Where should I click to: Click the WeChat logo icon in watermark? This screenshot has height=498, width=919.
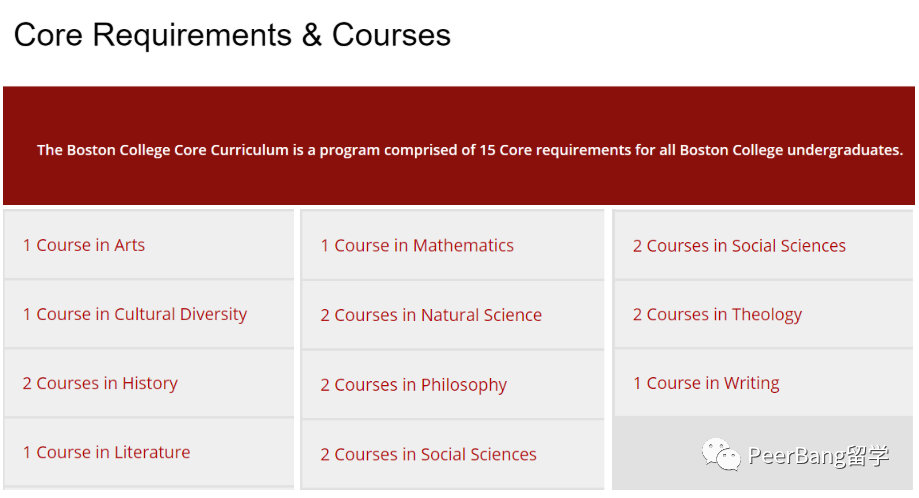[x=721, y=454]
